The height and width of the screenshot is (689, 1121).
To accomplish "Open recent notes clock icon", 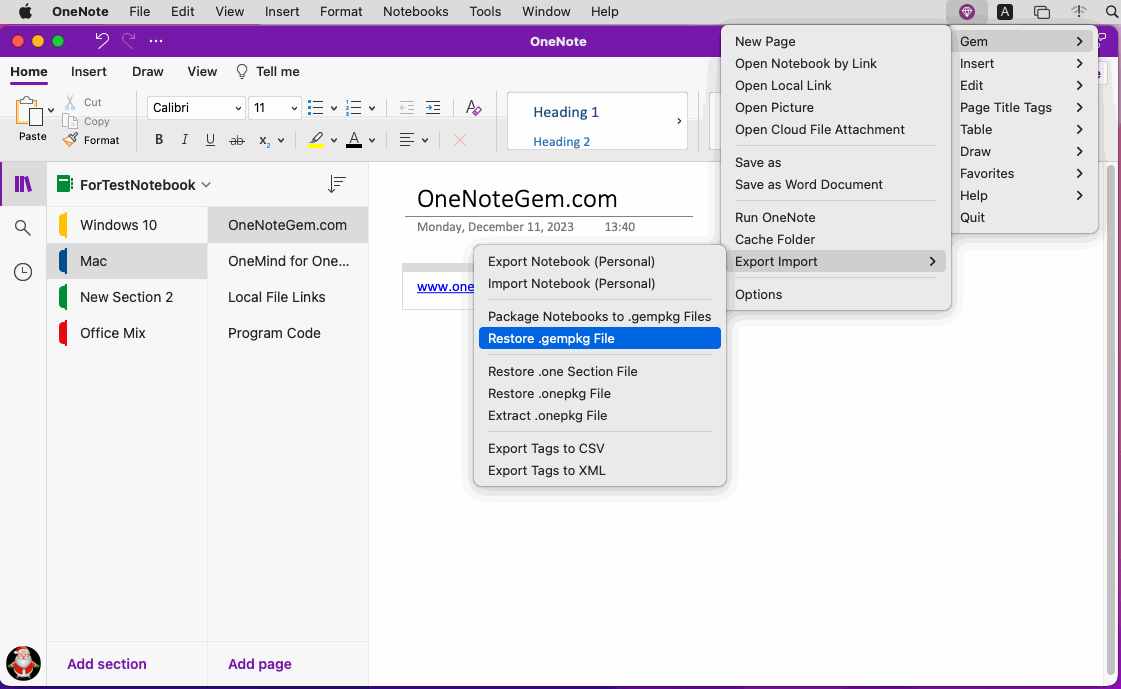I will [23, 272].
